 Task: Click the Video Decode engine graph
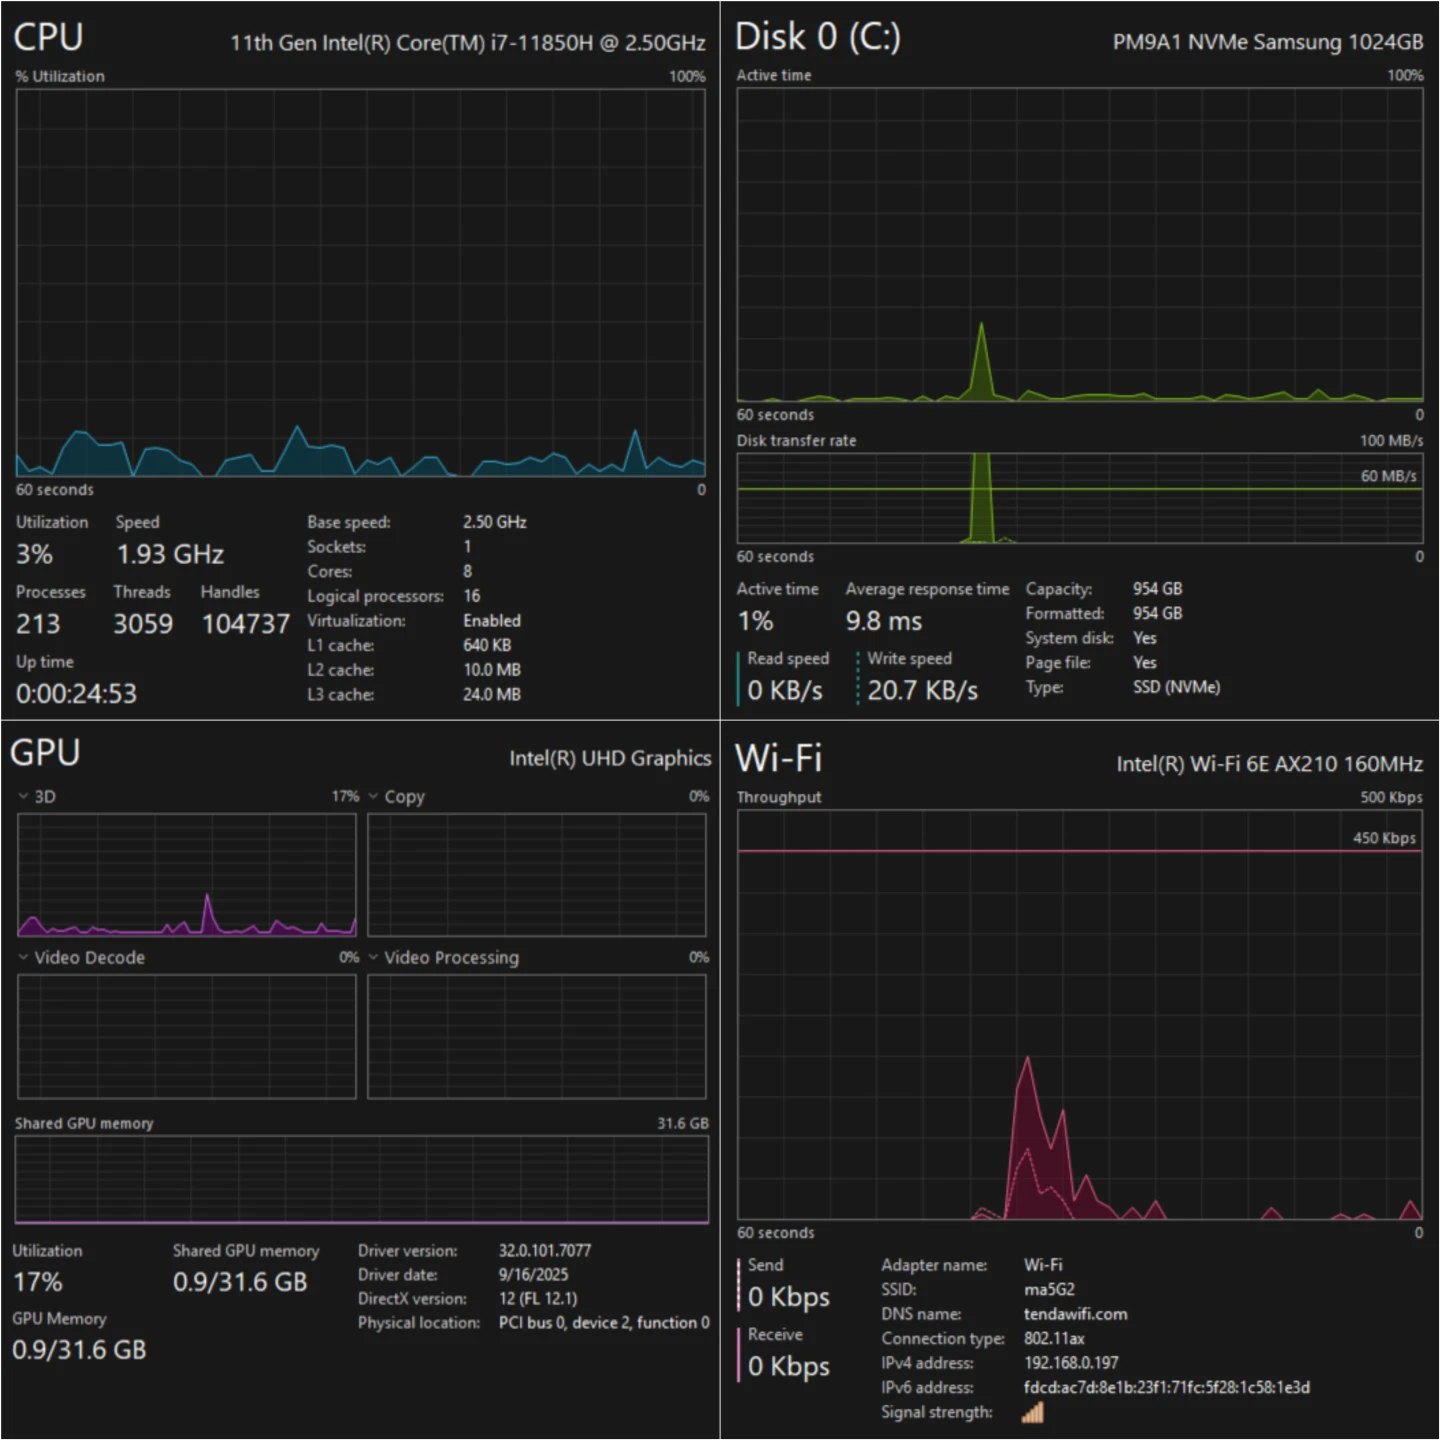pyautogui.click(x=187, y=1036)
